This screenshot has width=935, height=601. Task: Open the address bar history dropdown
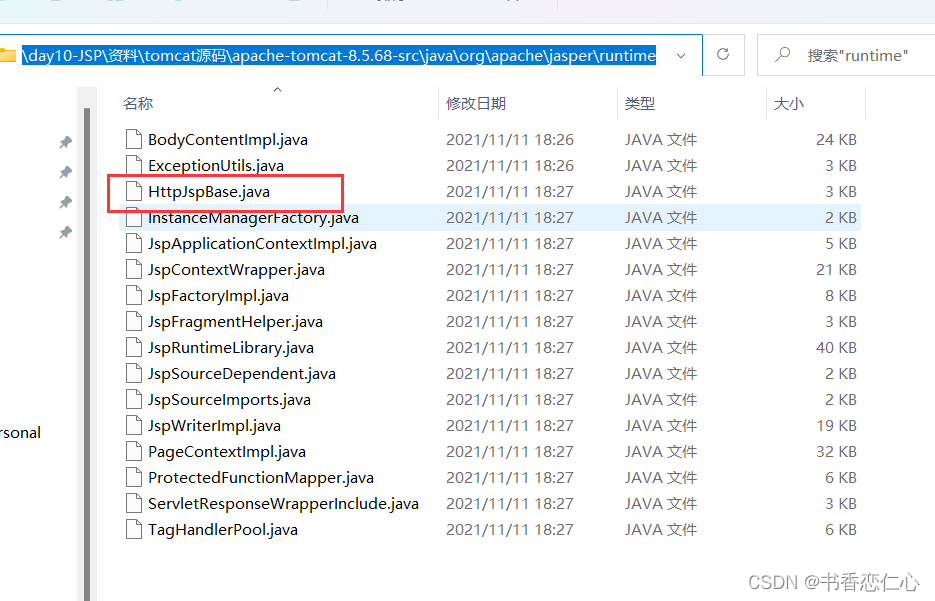point(680,55)
